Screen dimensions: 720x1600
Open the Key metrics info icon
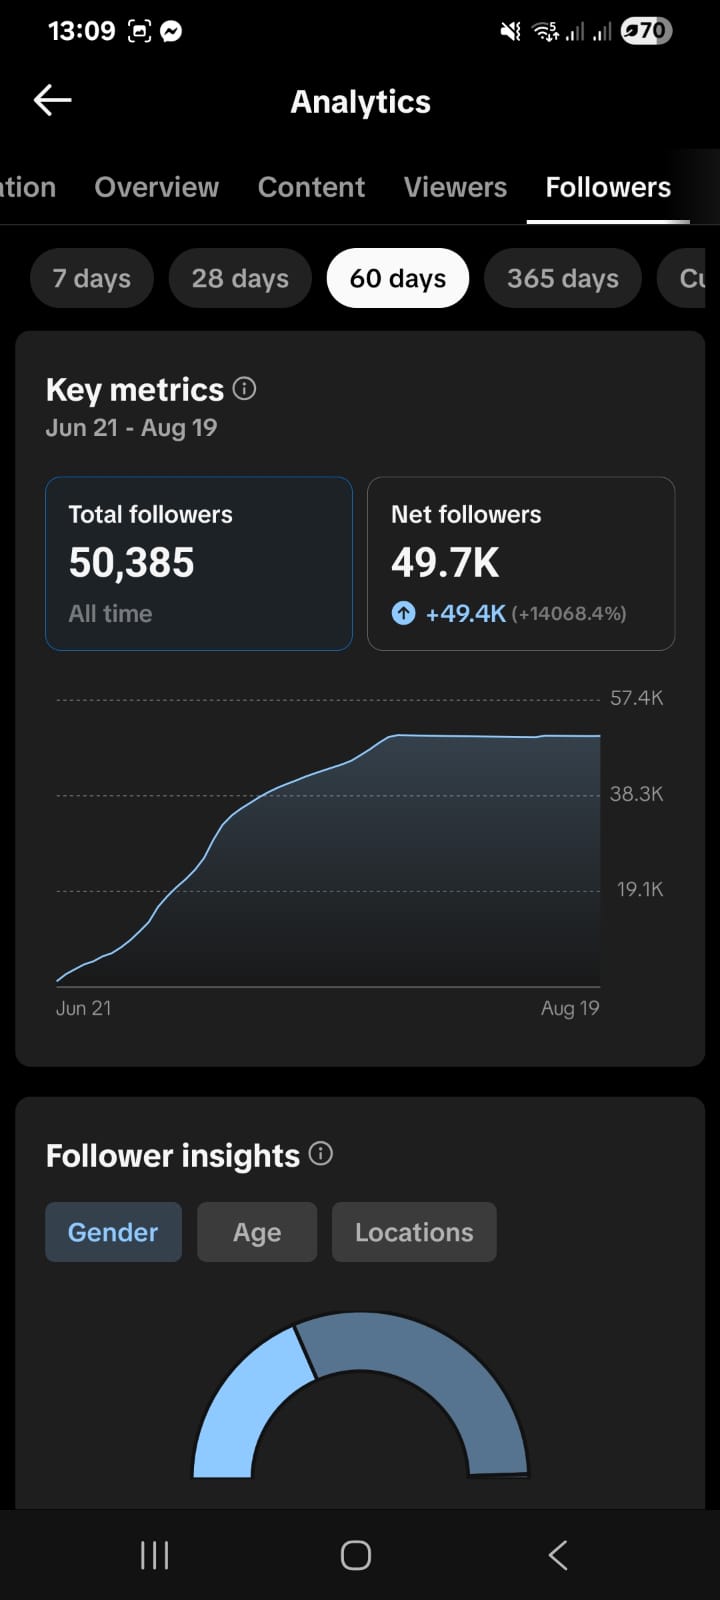point(244,388)
